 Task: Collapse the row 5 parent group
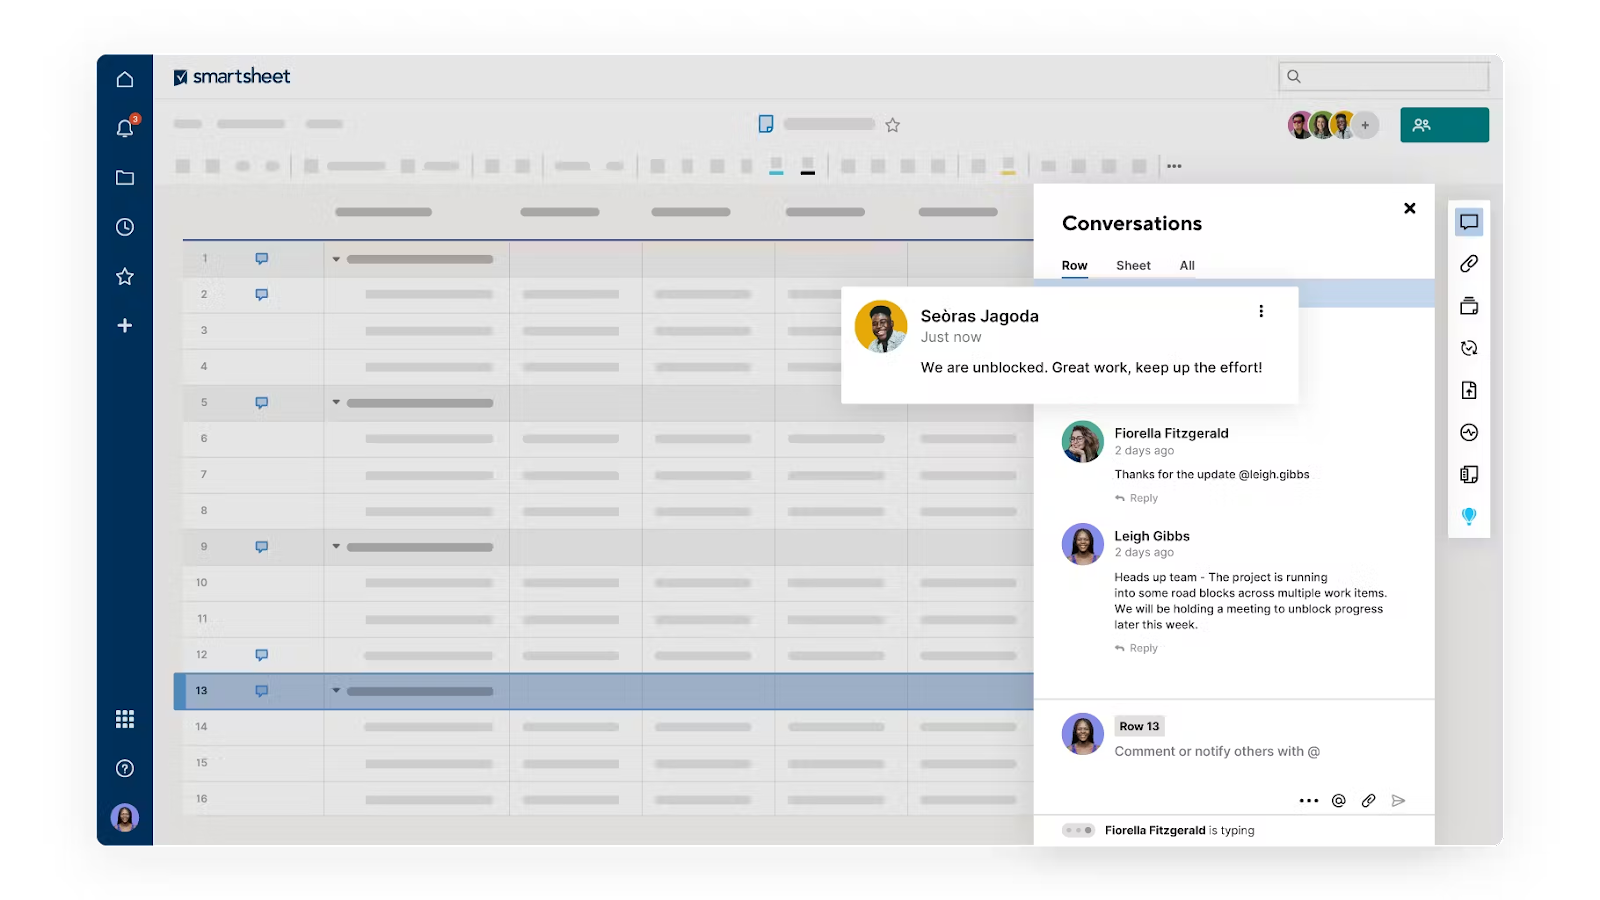(336, 403)
